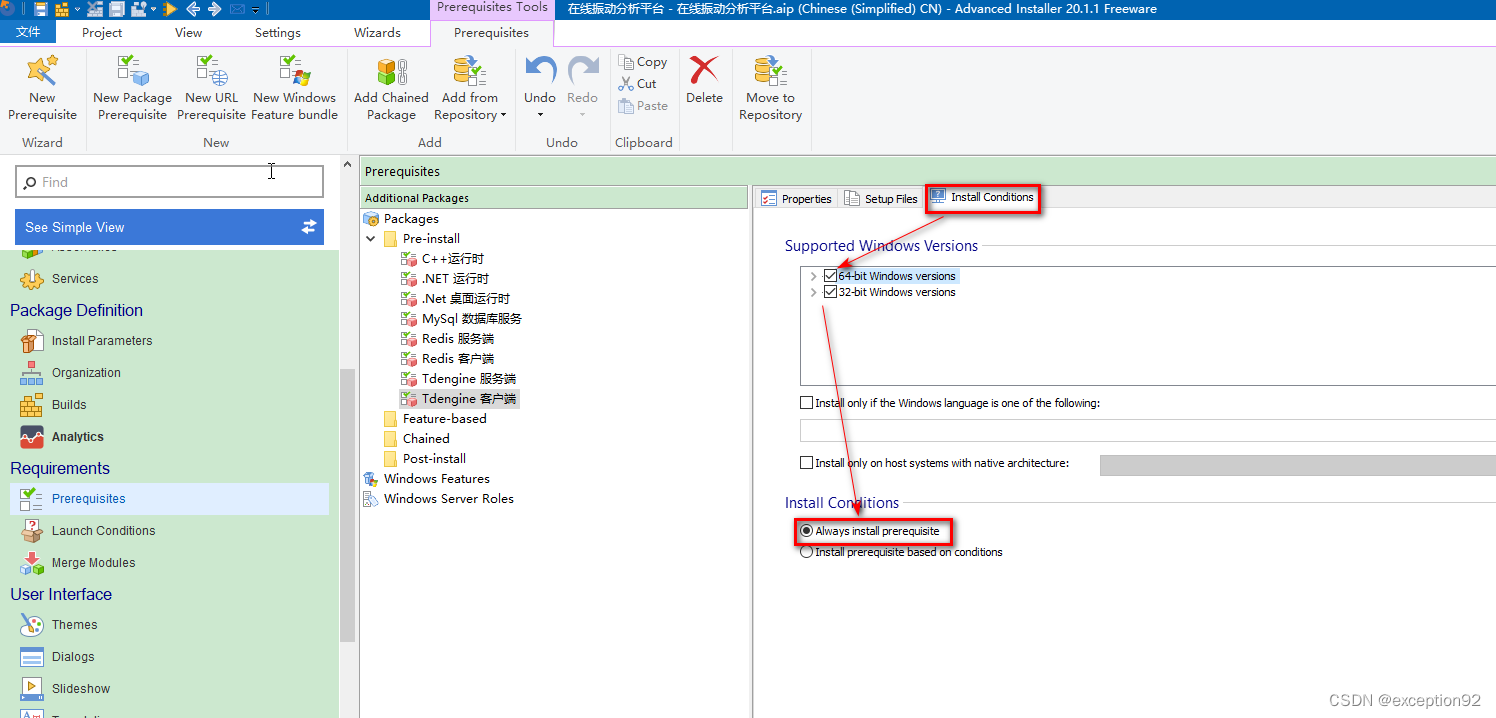The image size is (1496, 718).
Task: Select the Prerequisites ribbon tab
Action: [x=491, y=32]
